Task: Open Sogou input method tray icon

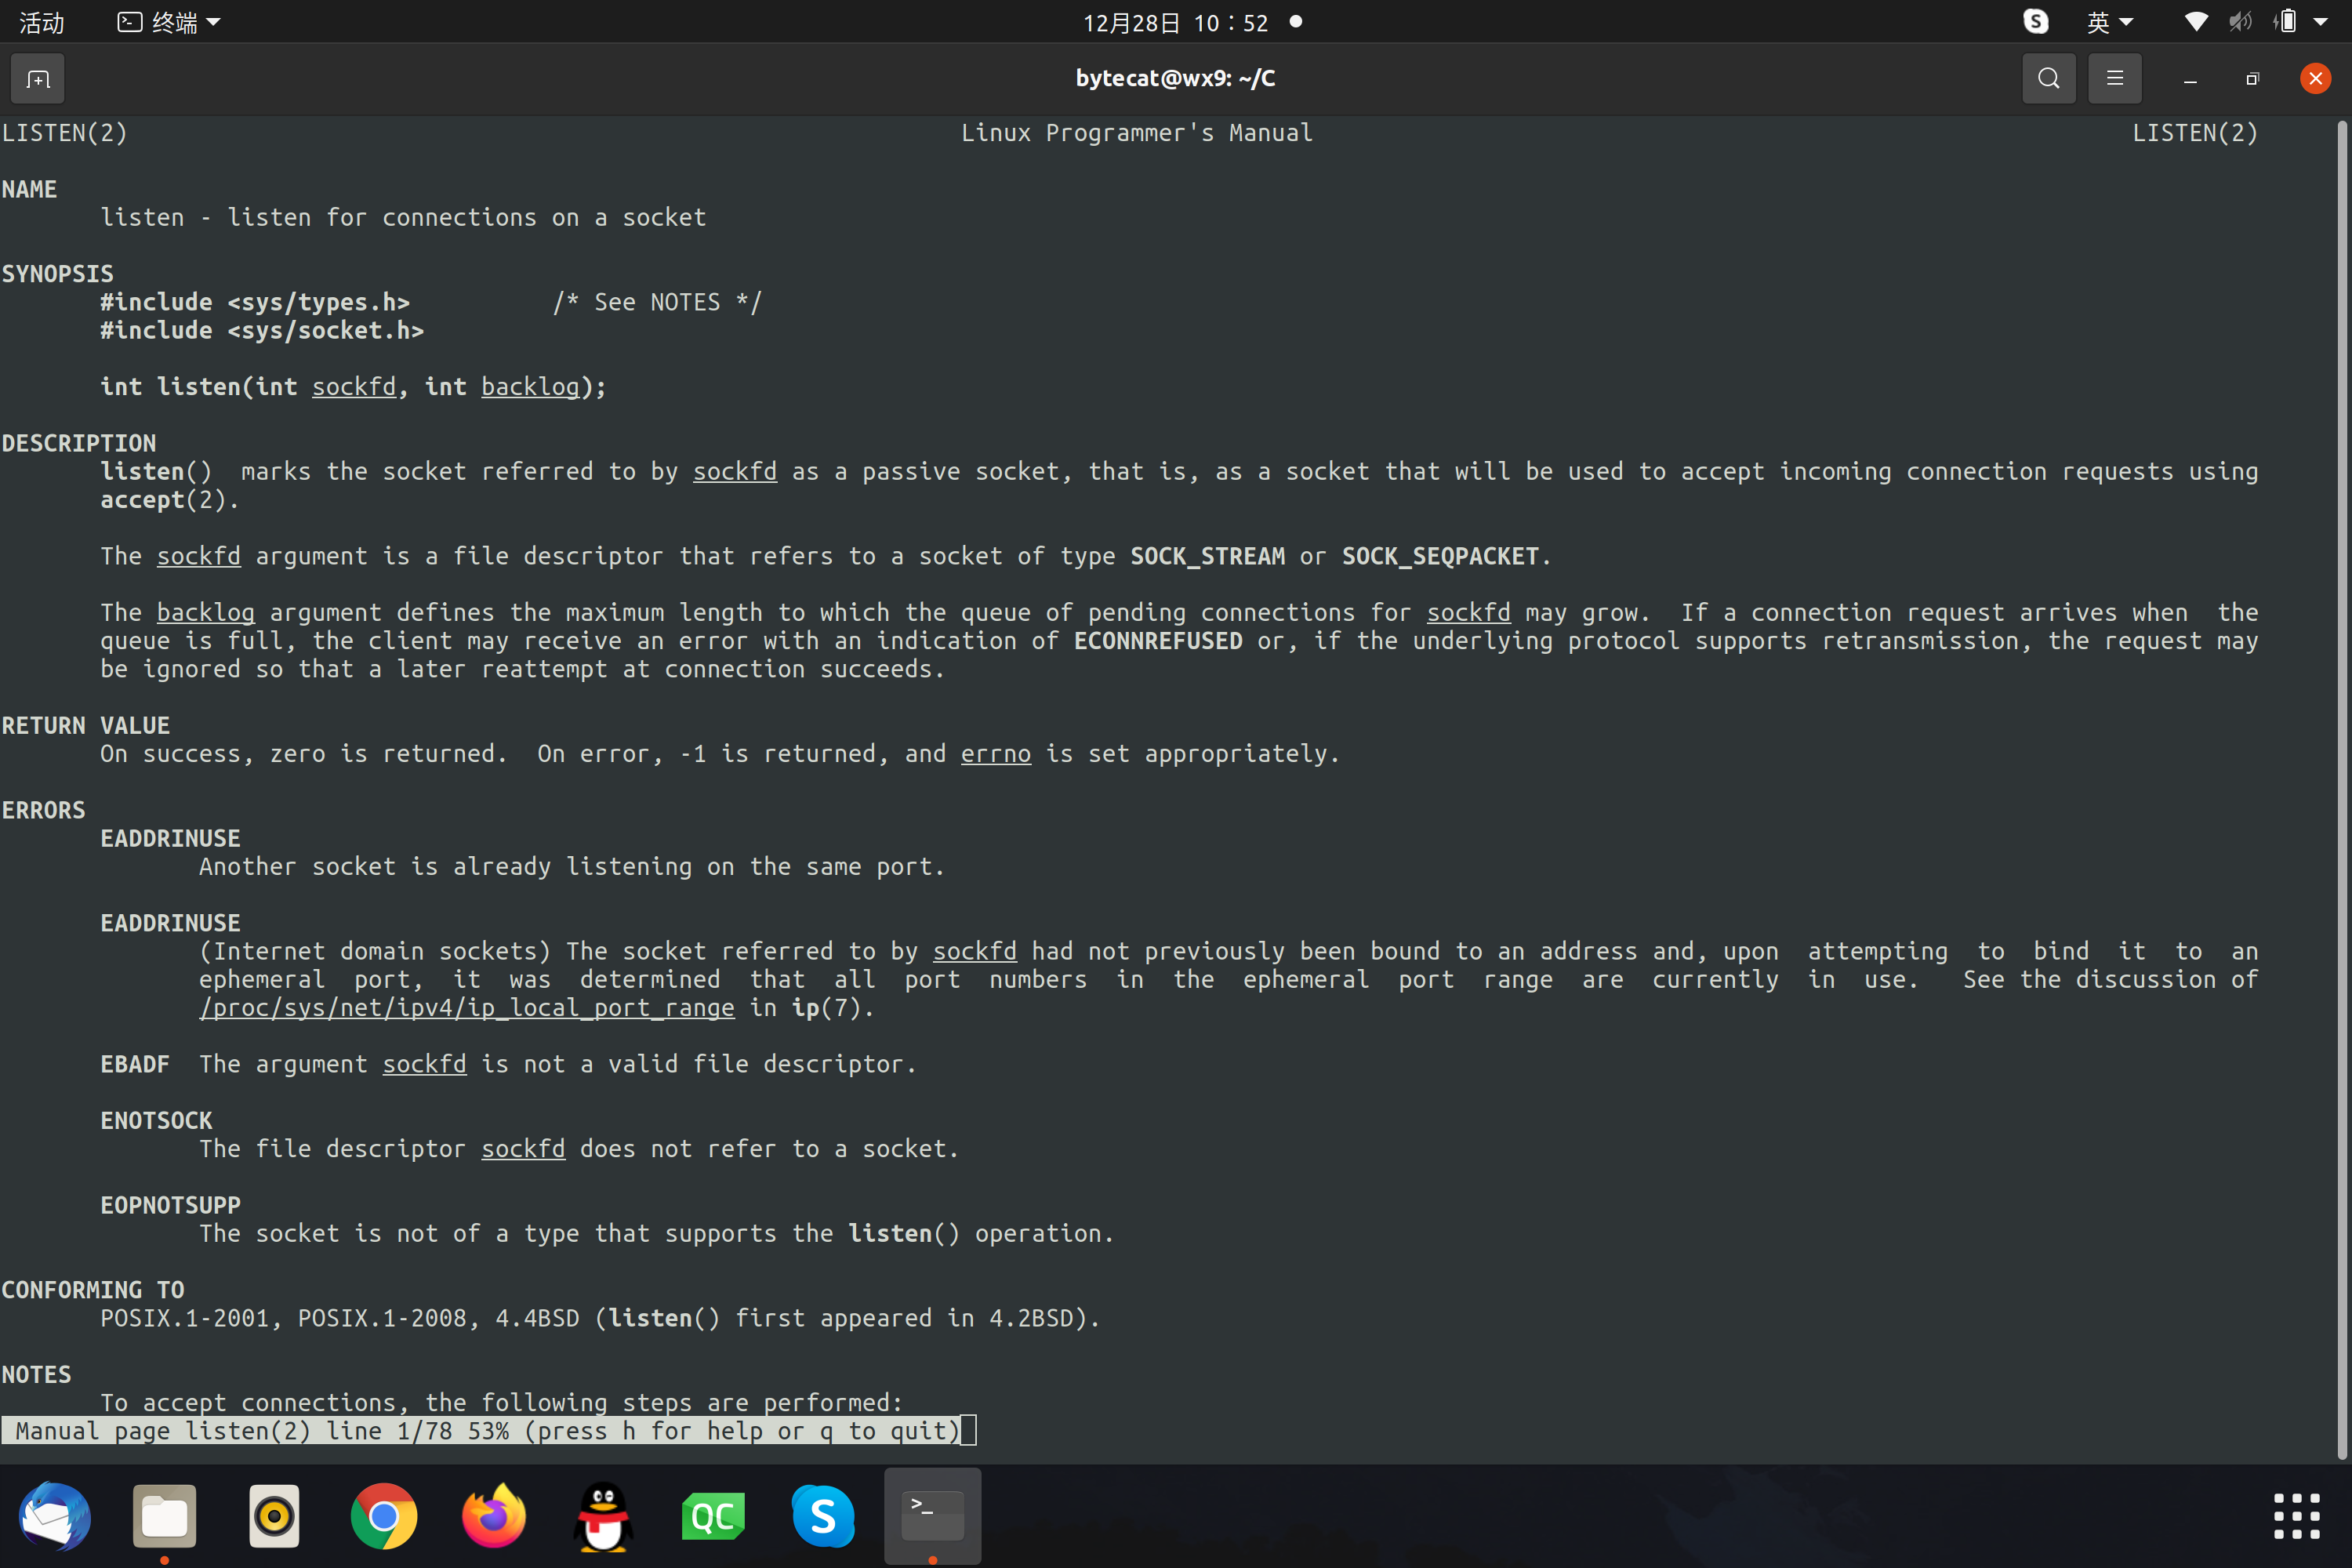Action: [2035, 22]
